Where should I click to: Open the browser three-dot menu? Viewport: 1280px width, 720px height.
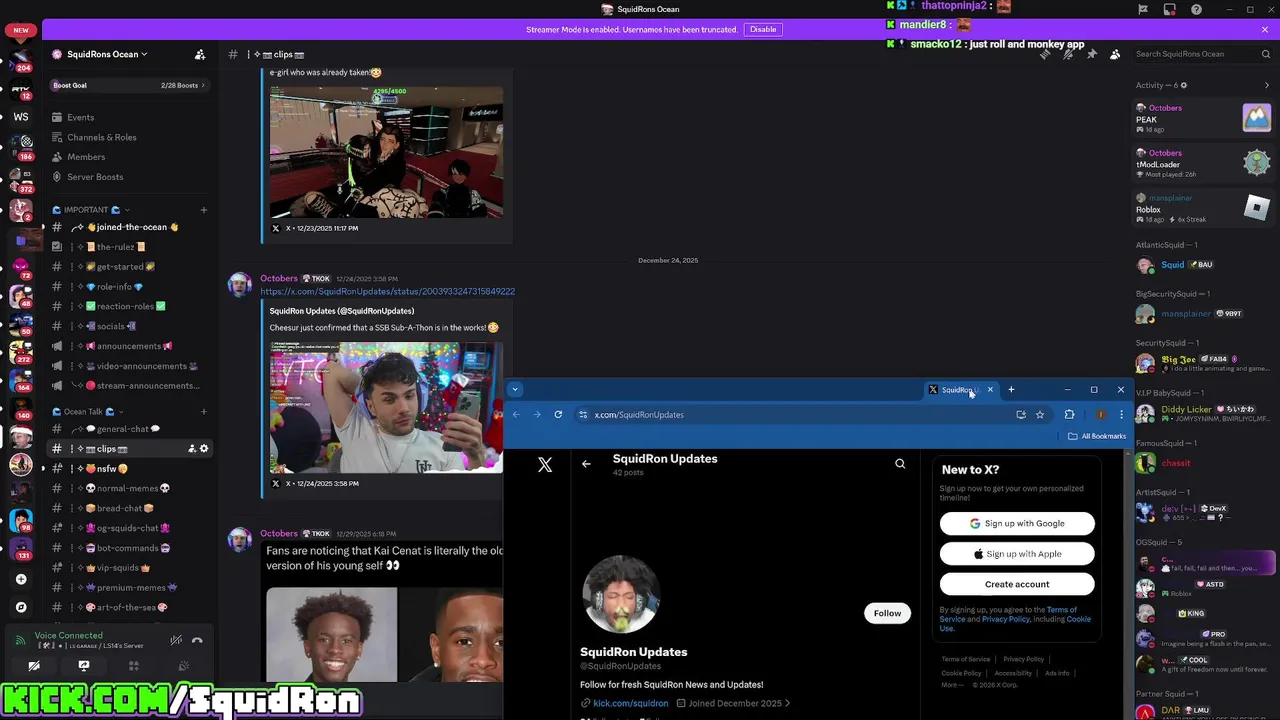[1121, 414]
